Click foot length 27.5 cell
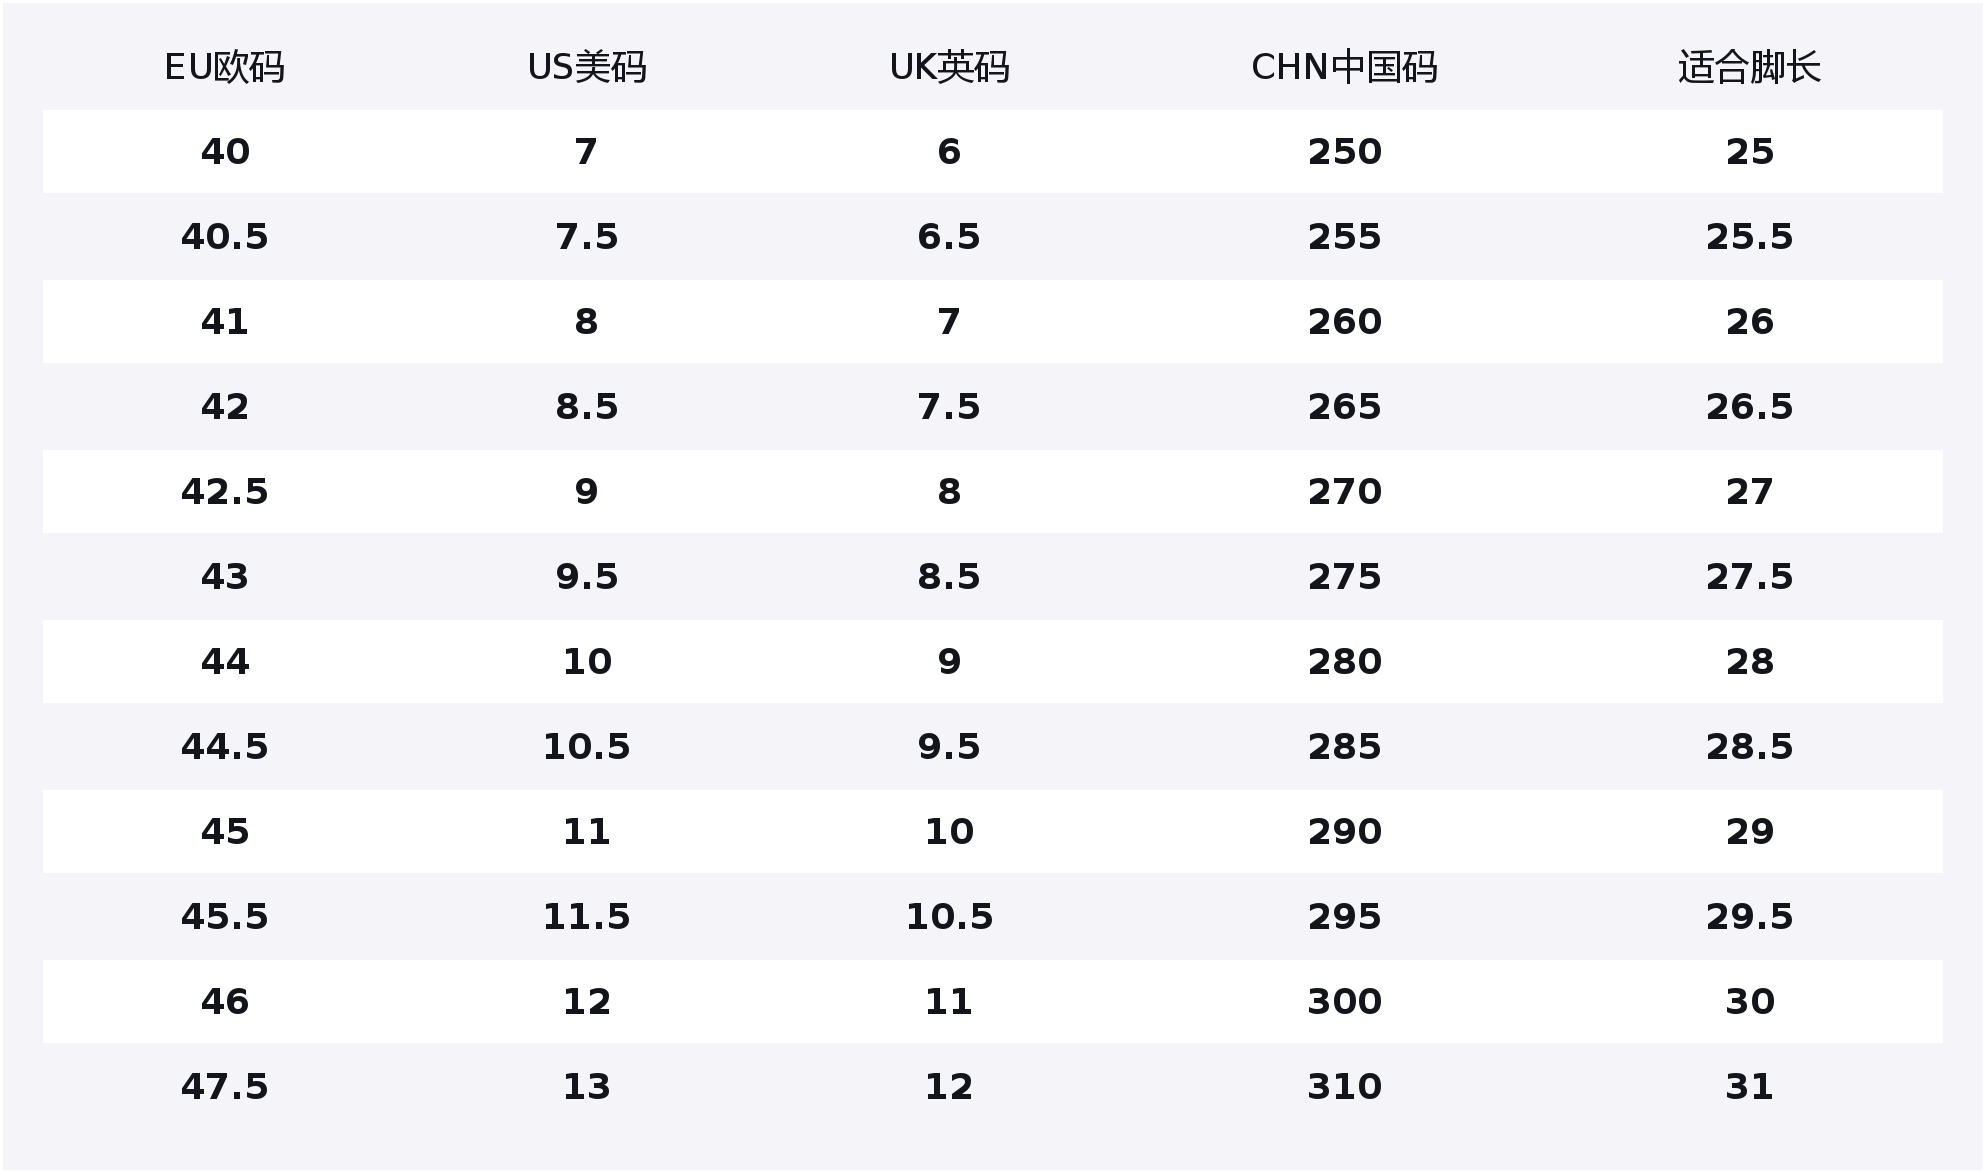This screenshot has height=1173, width=1986. tap(1749, 577)
